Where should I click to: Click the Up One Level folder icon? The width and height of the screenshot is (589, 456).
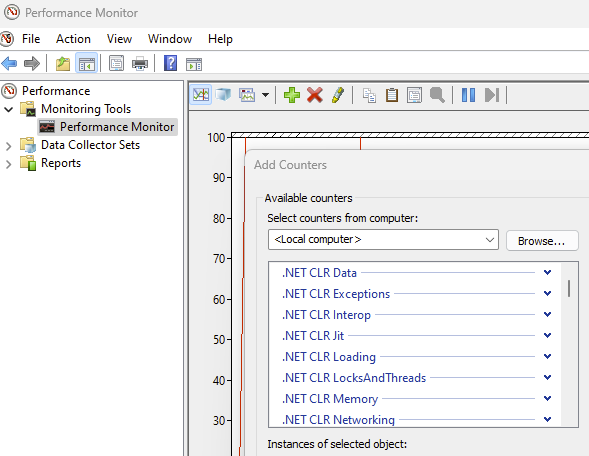click(63, 63)
